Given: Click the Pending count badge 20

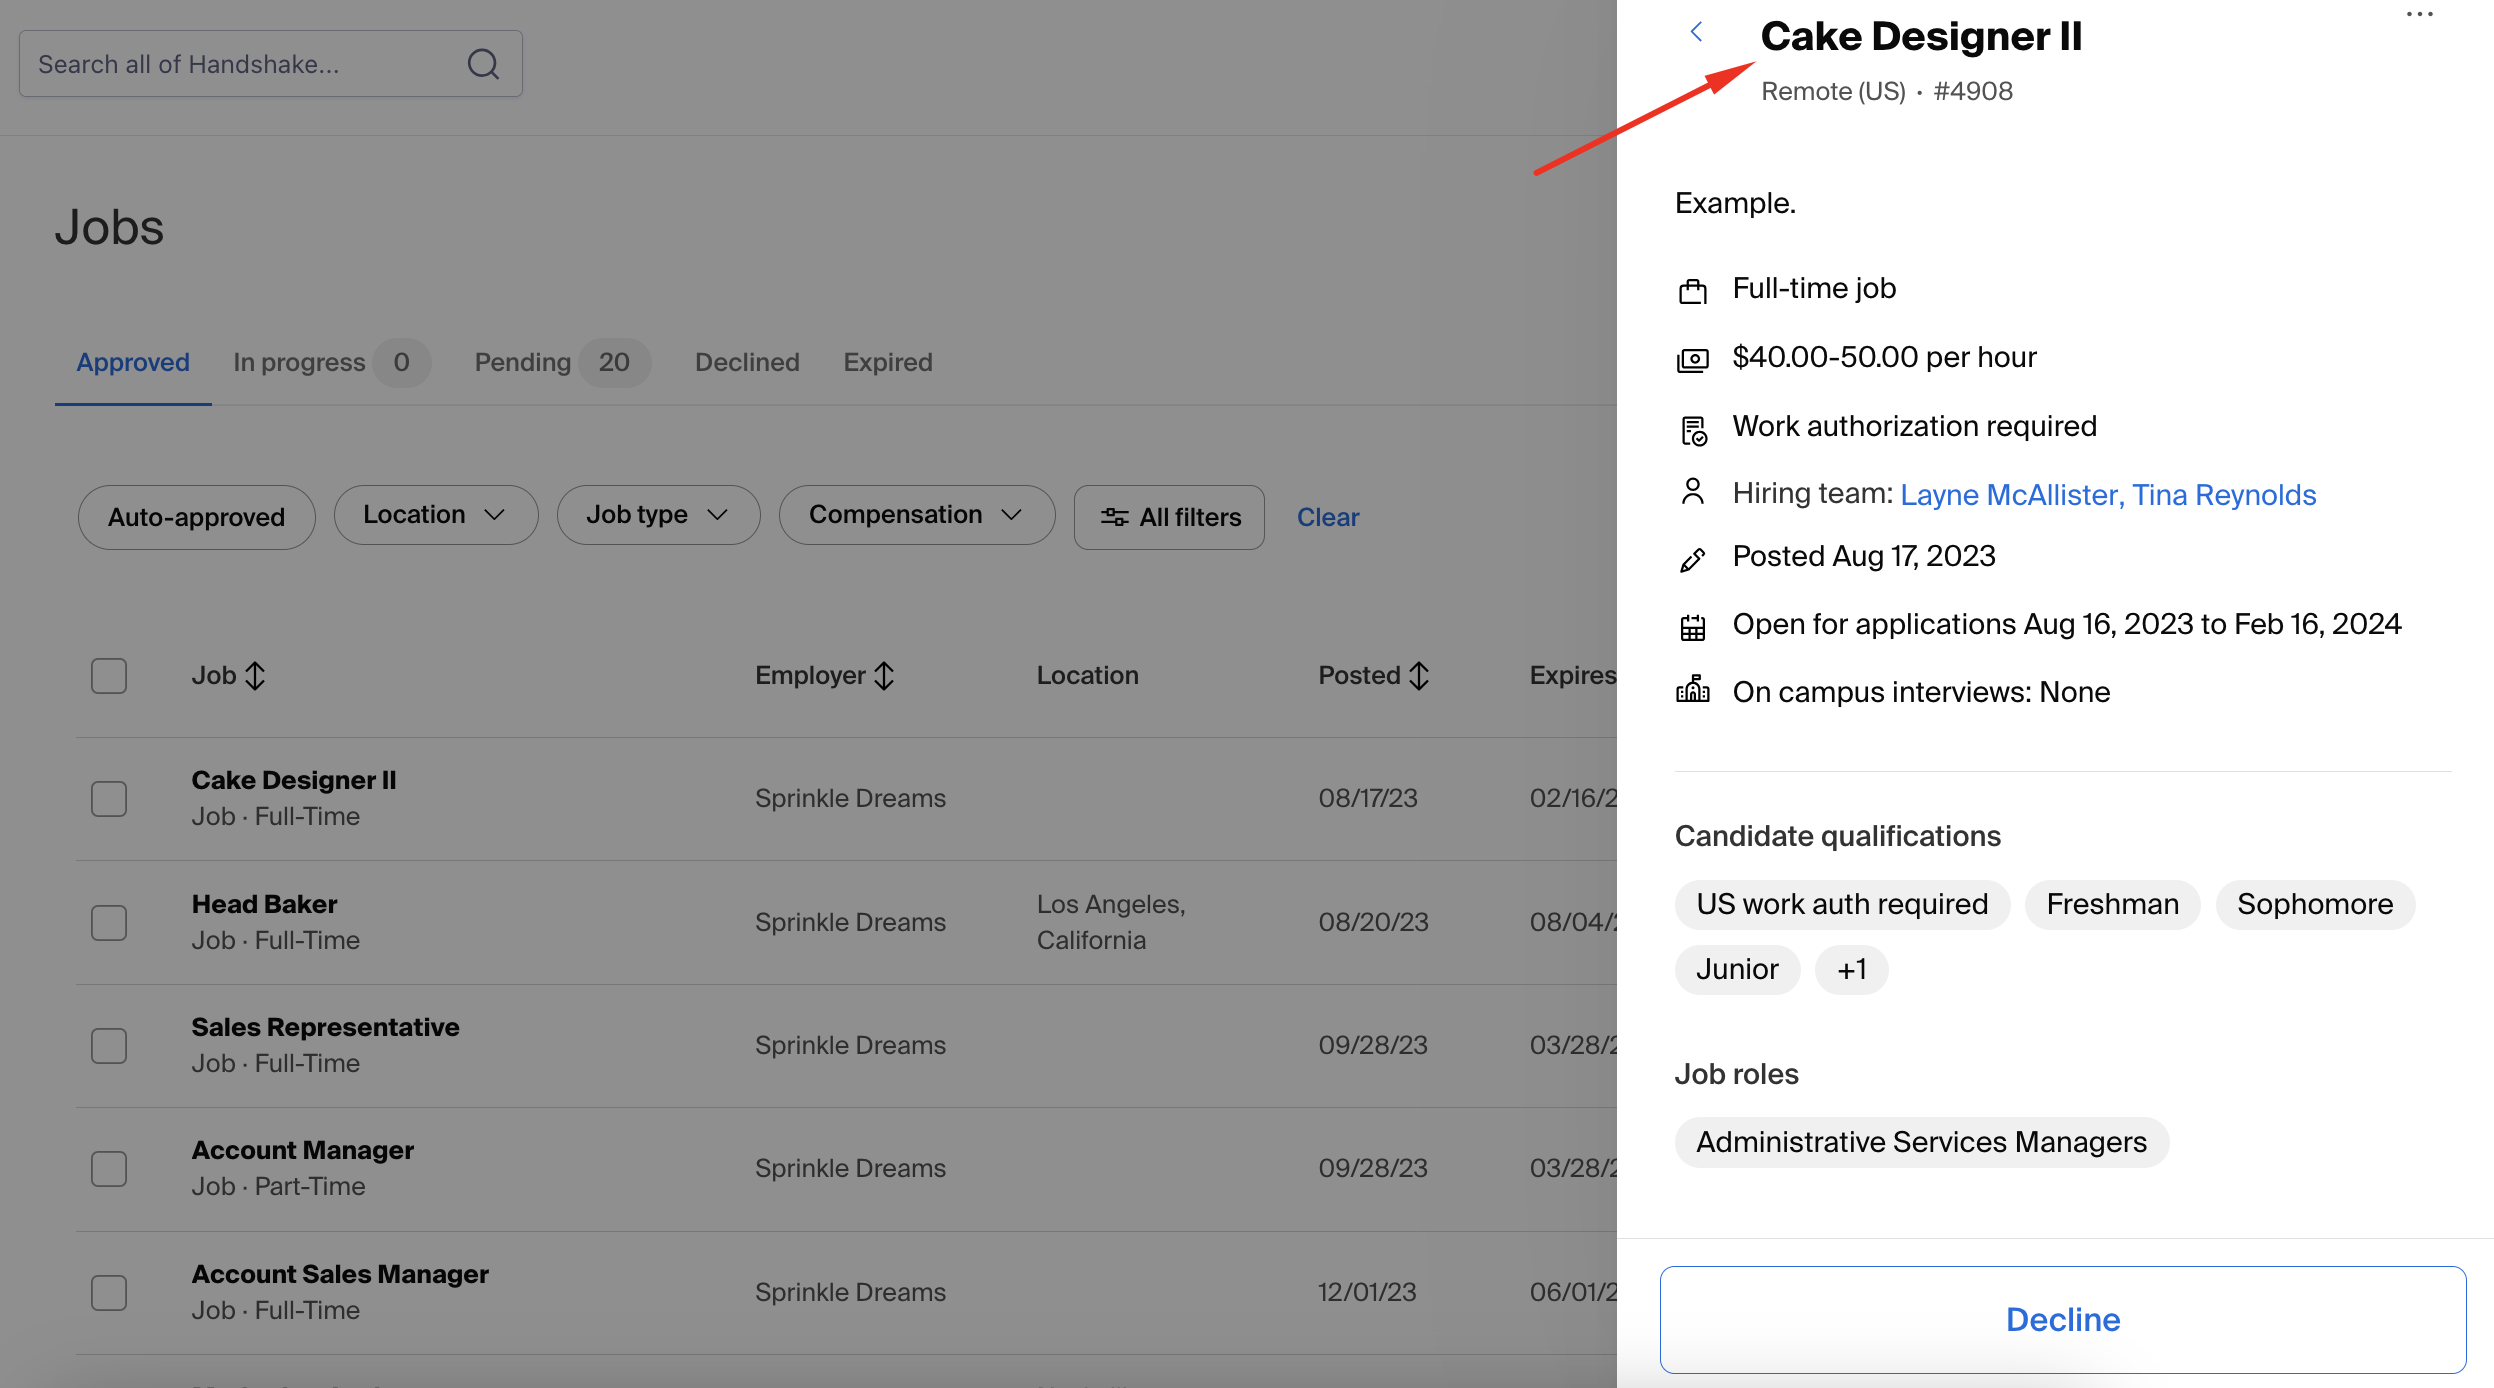Looking at the screenshot, I should pos(614,362).
